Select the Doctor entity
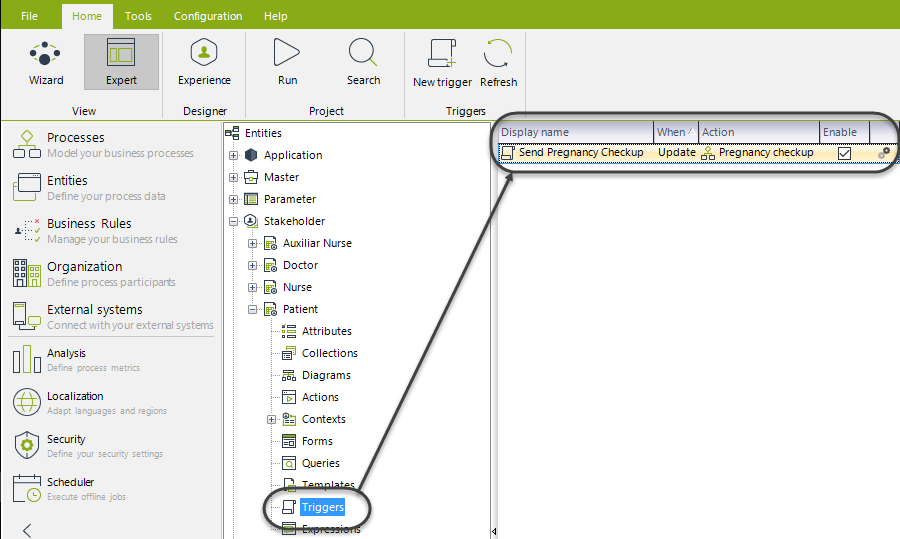This screenshot has width=900, height=539. click(x=300, y=265)
